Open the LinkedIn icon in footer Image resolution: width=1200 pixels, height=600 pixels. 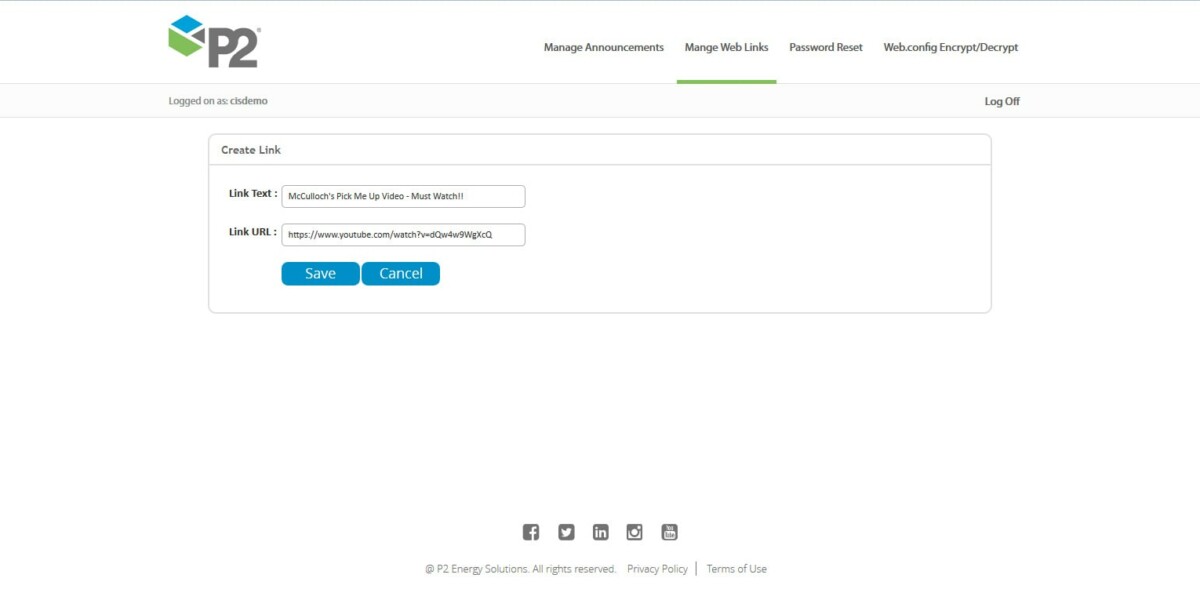(600, 532)
